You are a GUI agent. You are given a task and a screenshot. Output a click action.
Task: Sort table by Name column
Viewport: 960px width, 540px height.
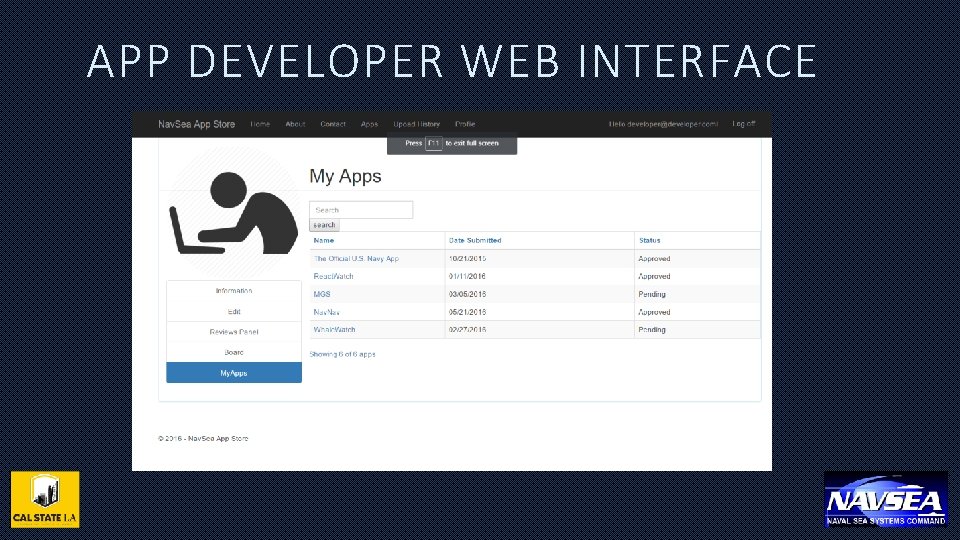click(324, 240)
